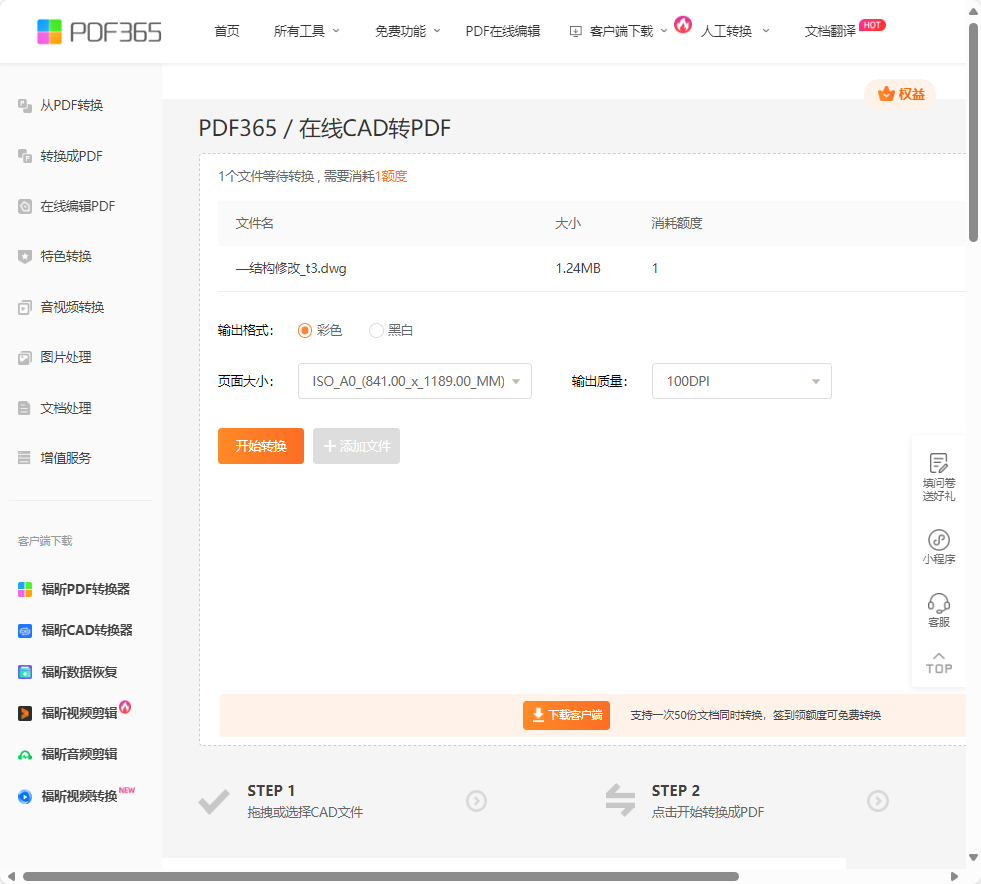Click the flame badge near 人工转换

click(x=683, y=24)
